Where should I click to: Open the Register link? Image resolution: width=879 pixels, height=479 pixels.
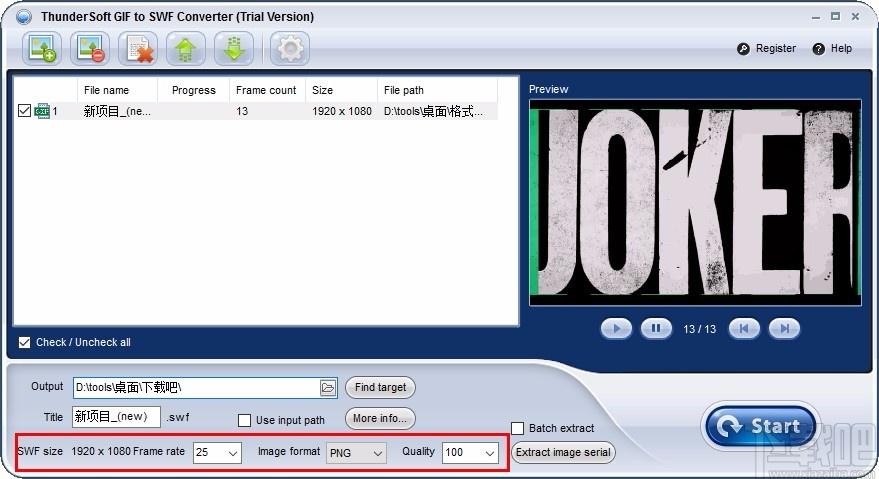[x=776, y=49]
